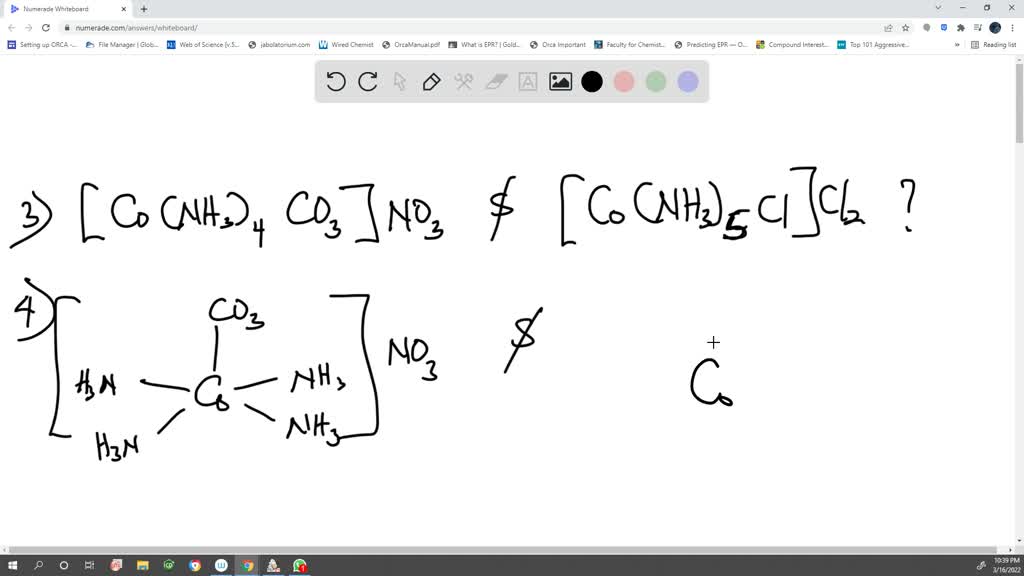
Task: Open the text insertion tool
Action: coord(525,82)
